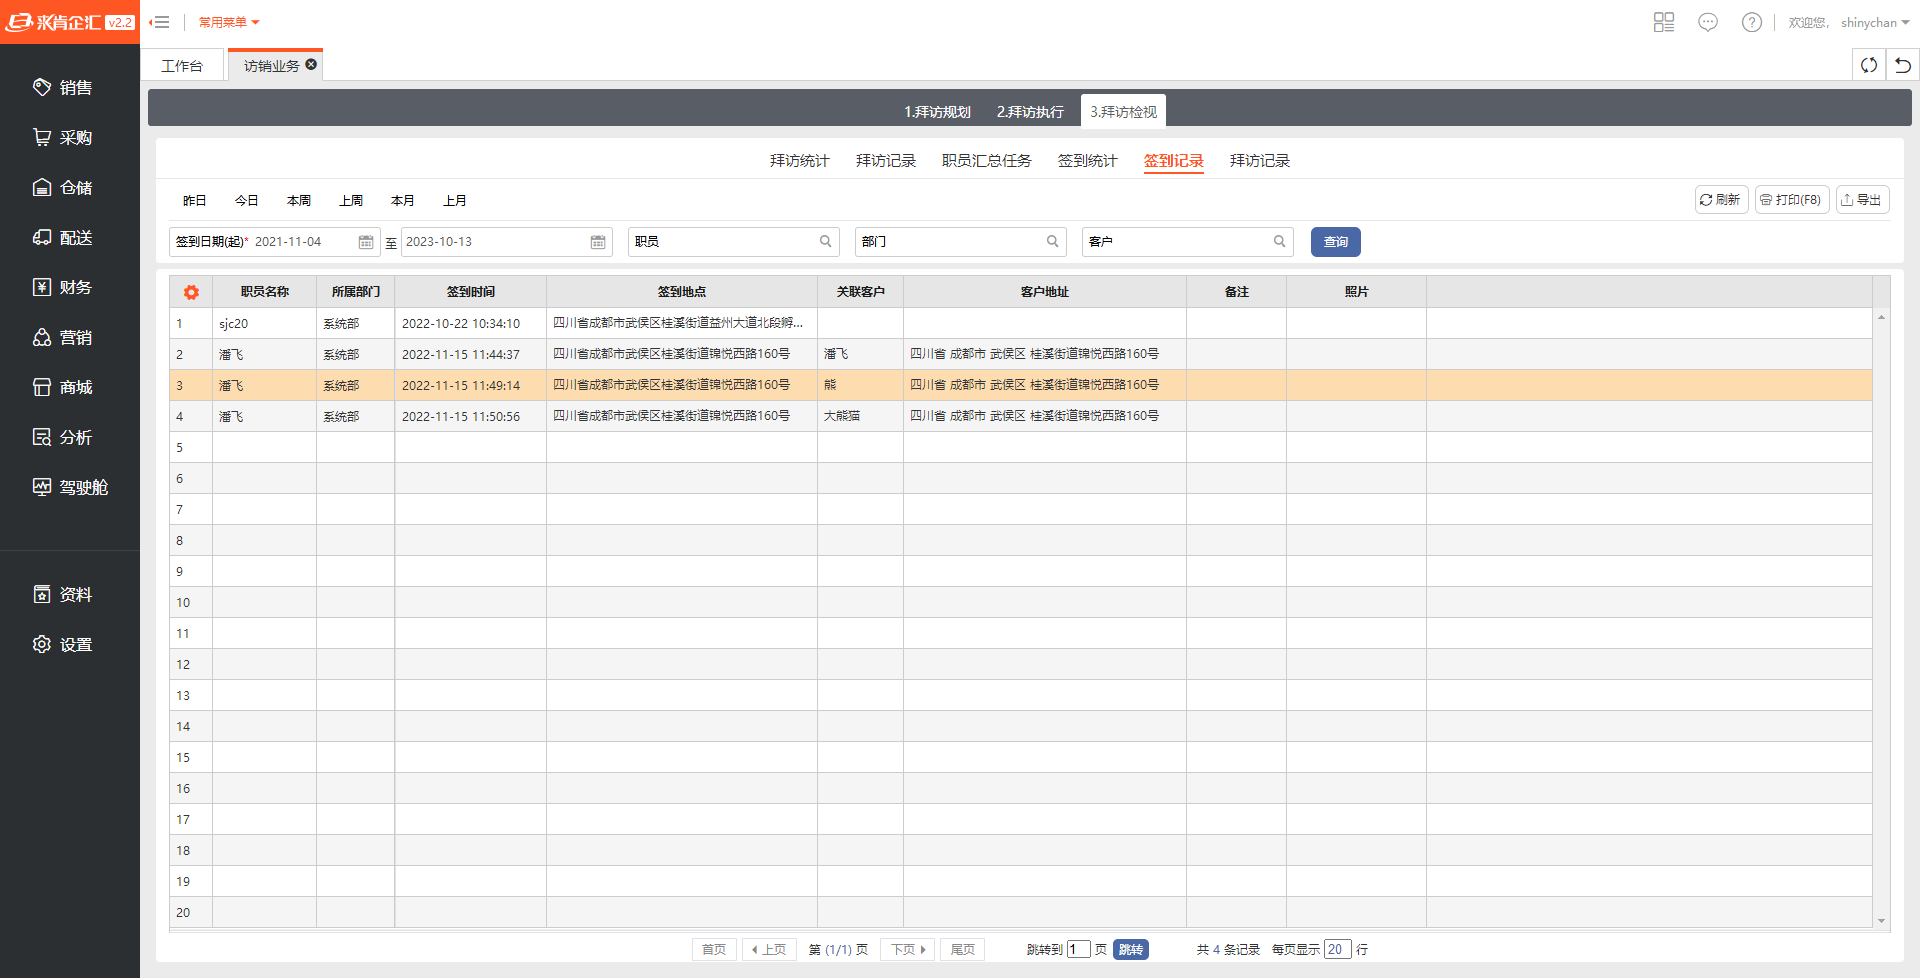Open the messages chat bubble icon
The width and height of the screenshot is (1920, 978).
1708,22
